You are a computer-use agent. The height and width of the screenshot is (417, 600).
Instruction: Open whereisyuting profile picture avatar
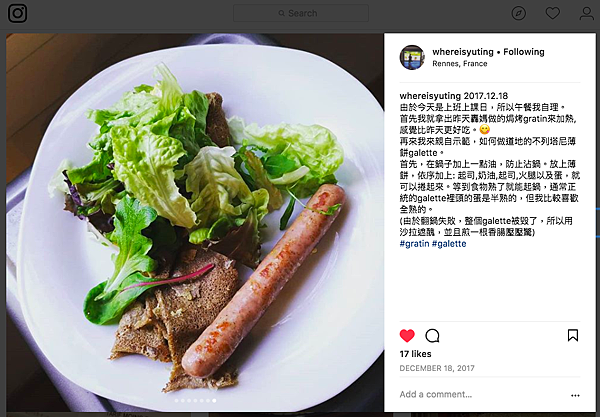pyautogui.click(x=412, y=57)
